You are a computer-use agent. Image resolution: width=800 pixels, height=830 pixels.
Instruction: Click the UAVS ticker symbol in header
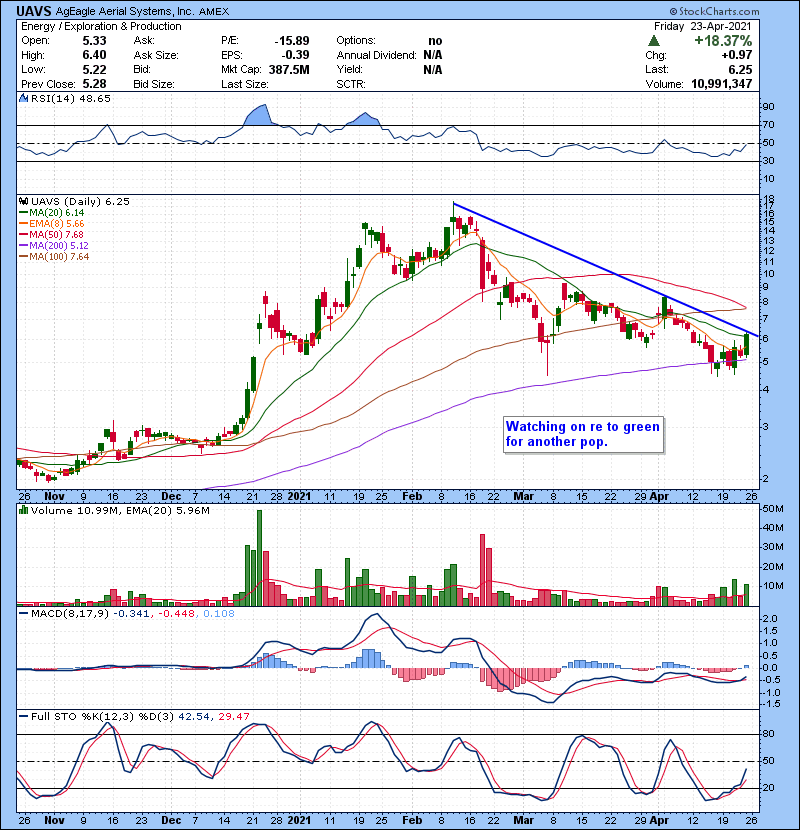(34, 11)
